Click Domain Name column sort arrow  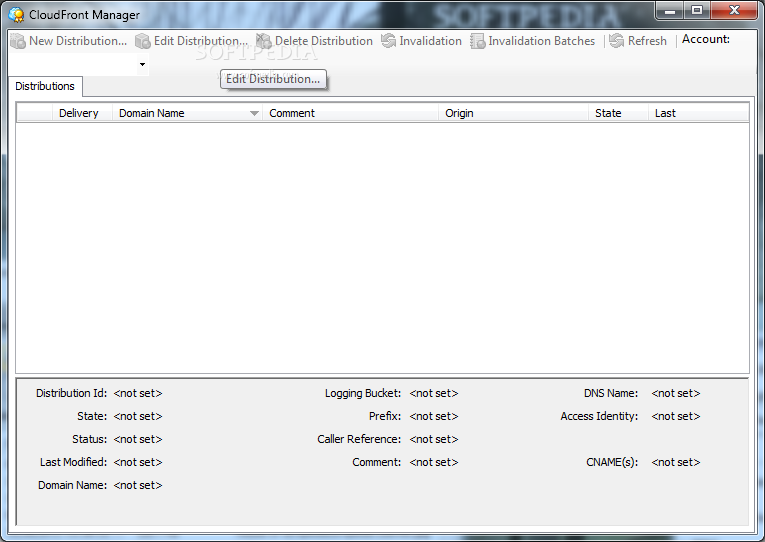(254, 113)
